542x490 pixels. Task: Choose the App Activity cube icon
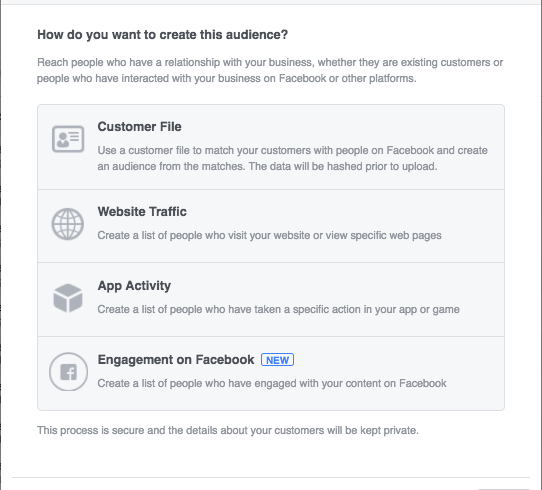point(68,298)
